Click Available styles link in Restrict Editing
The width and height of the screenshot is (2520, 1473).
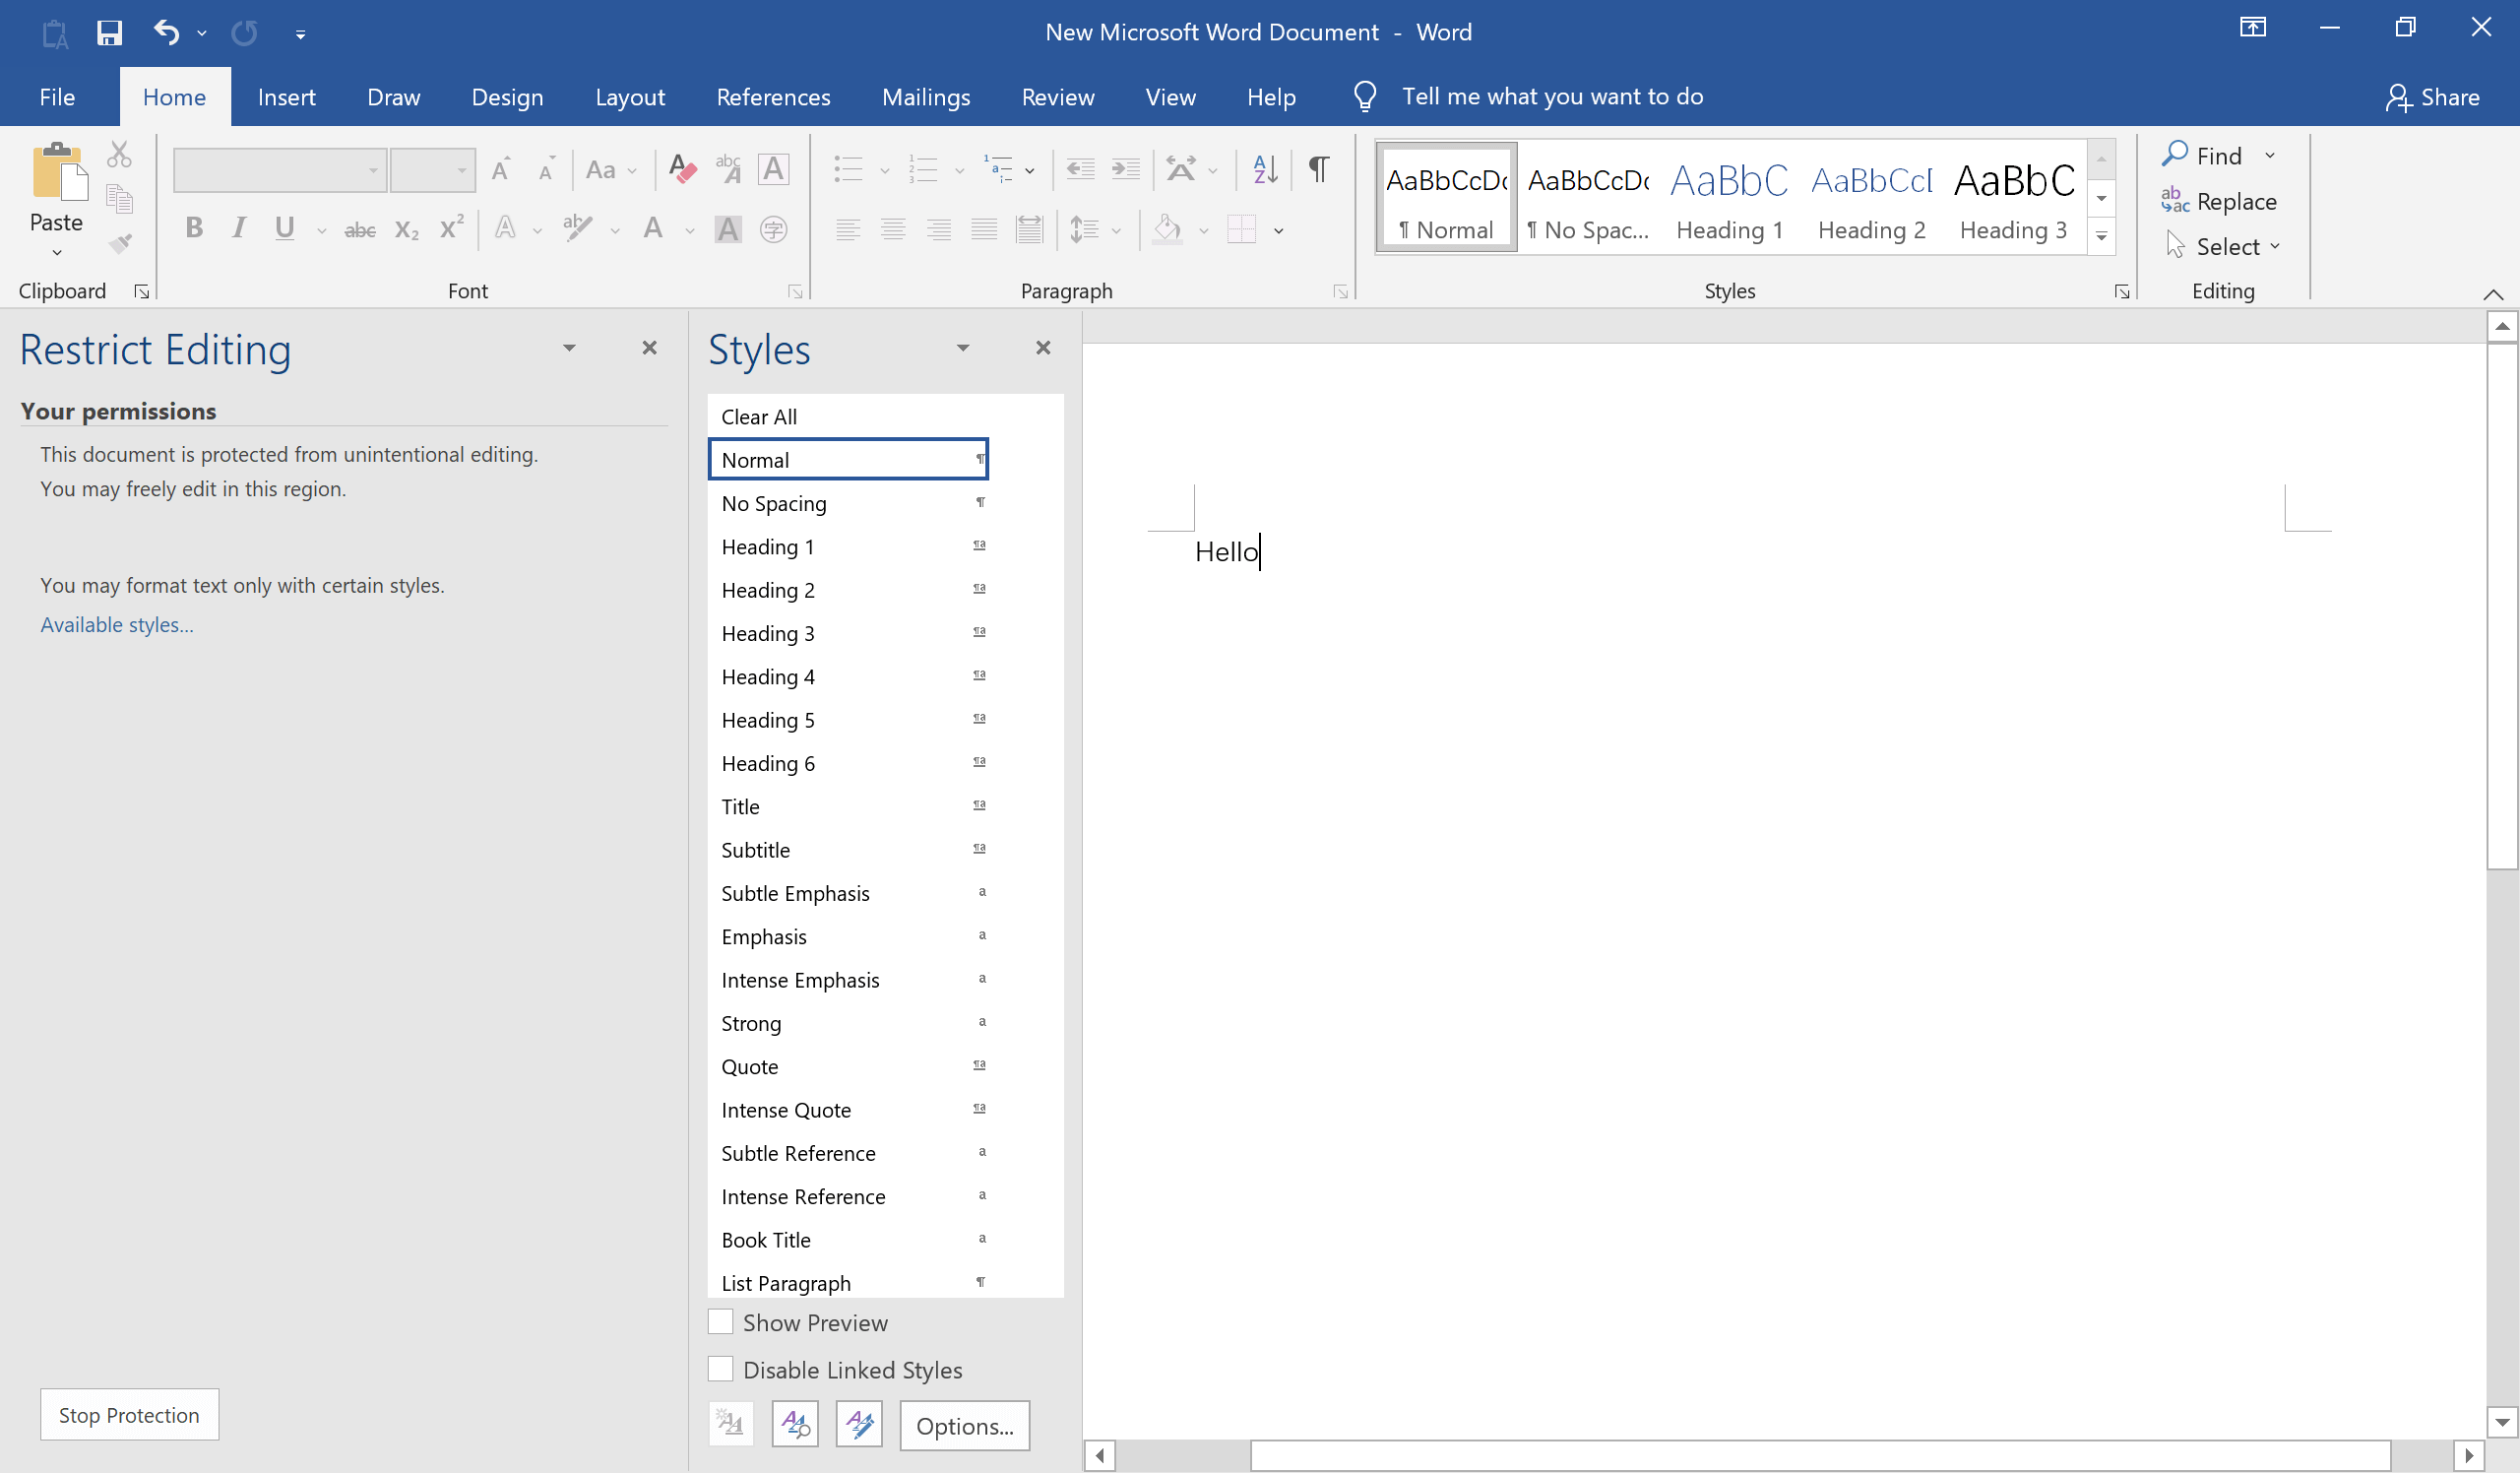[115, 622]
